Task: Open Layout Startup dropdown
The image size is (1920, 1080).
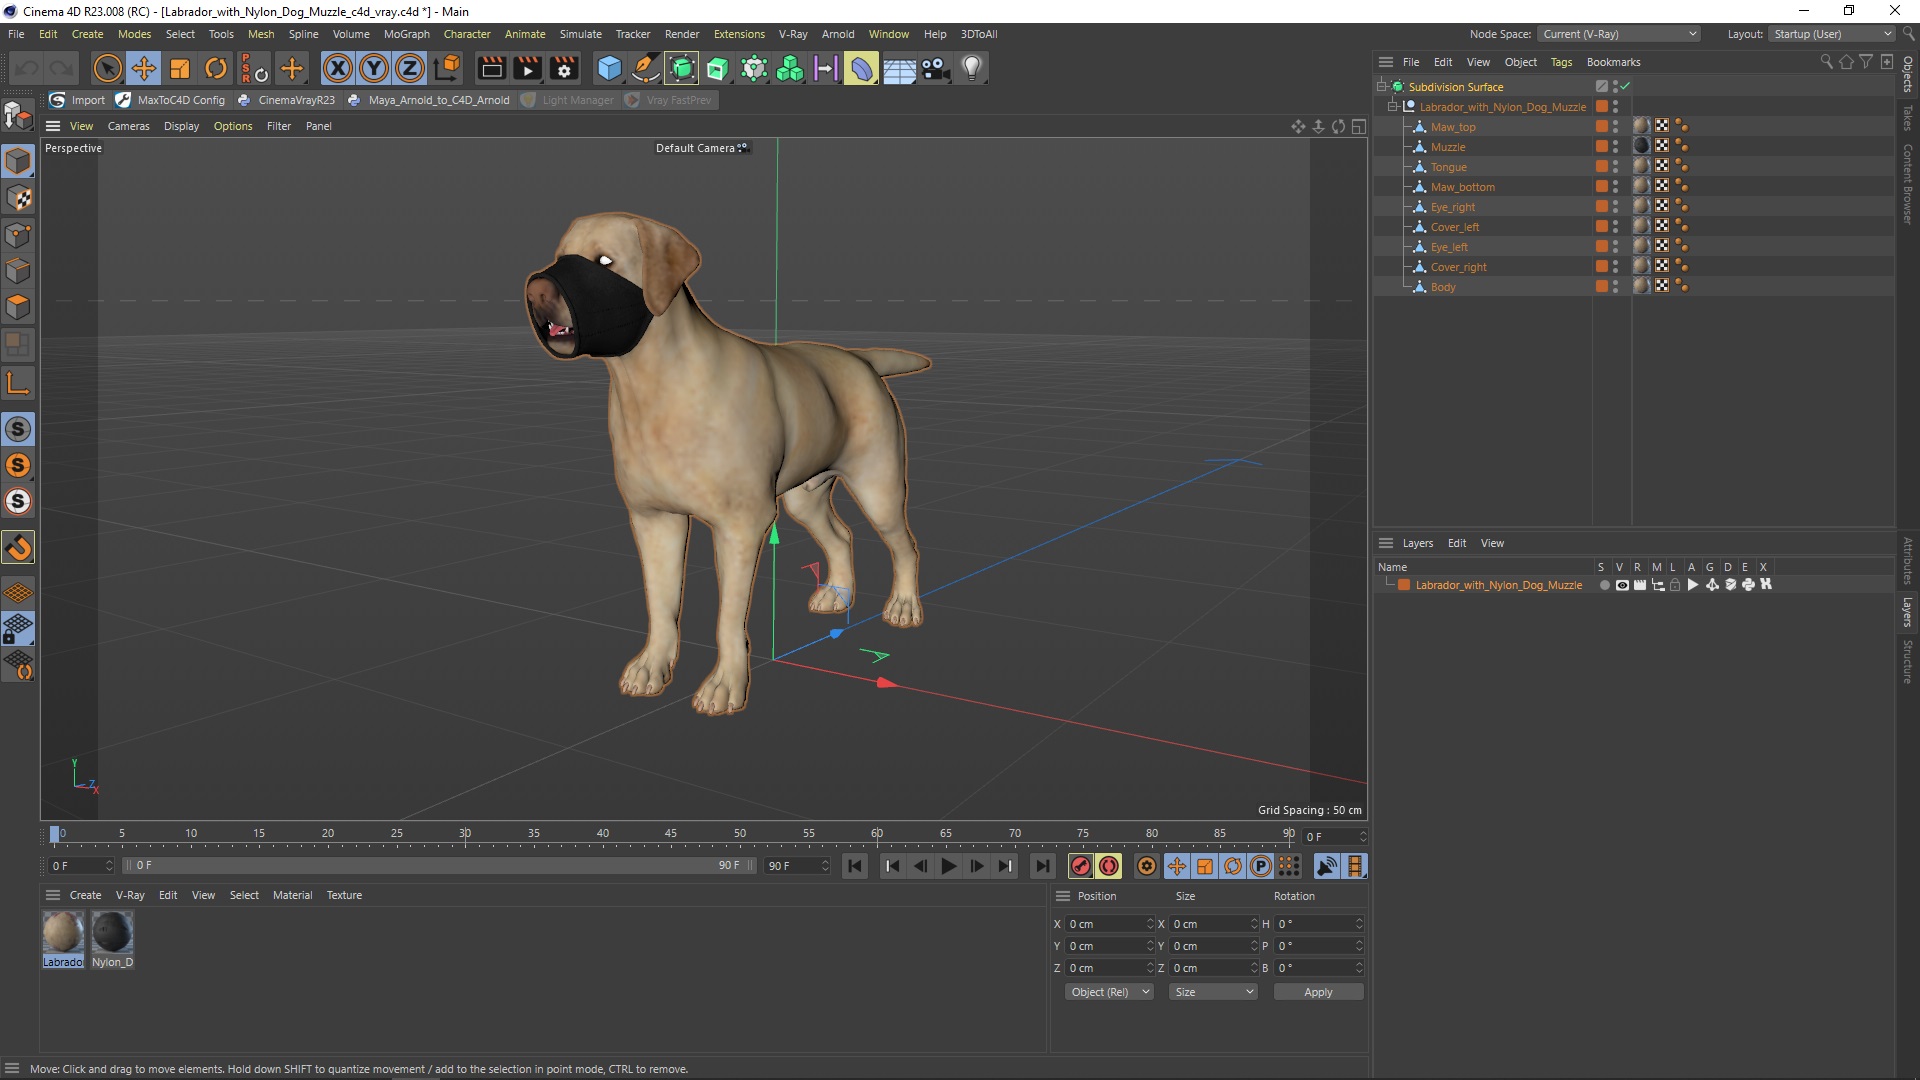Action: pyautogui.click(x=1832, y=34)
